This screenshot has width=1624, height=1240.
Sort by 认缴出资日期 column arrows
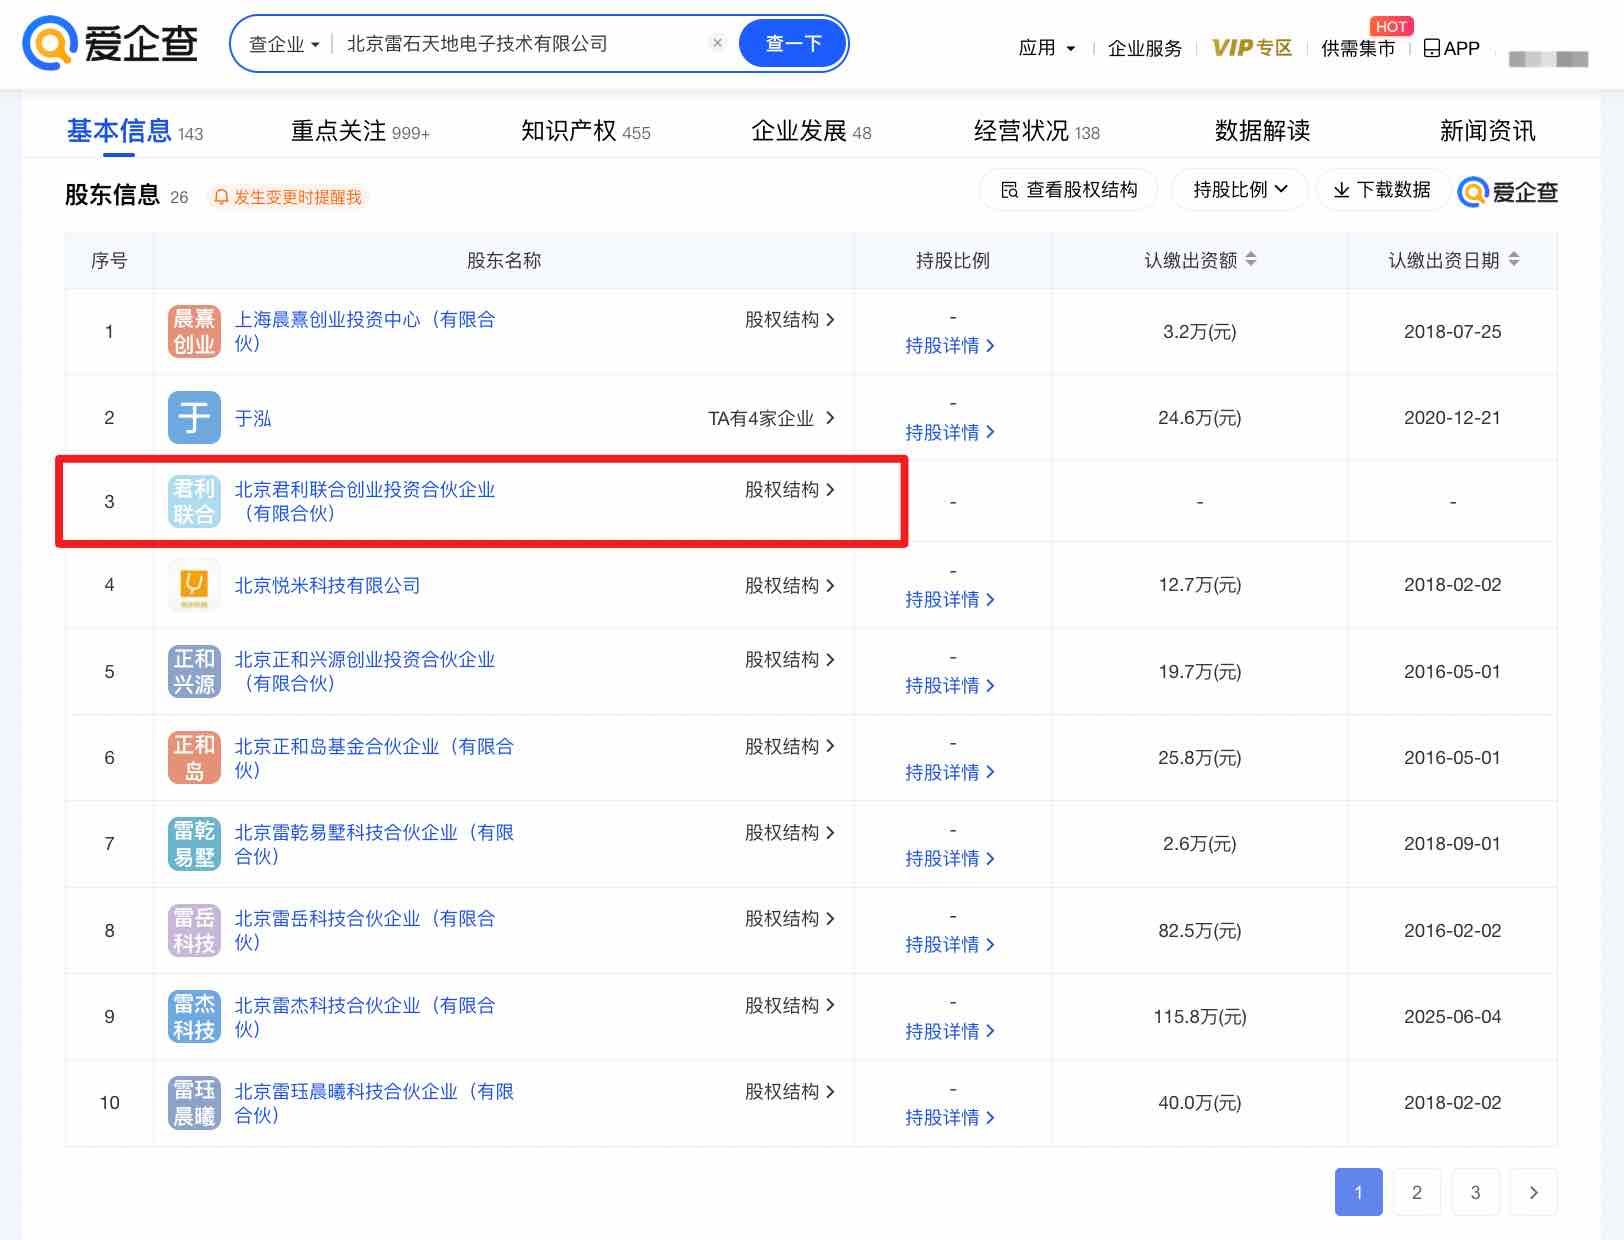pyautogui.click(x=1514, y=260)
